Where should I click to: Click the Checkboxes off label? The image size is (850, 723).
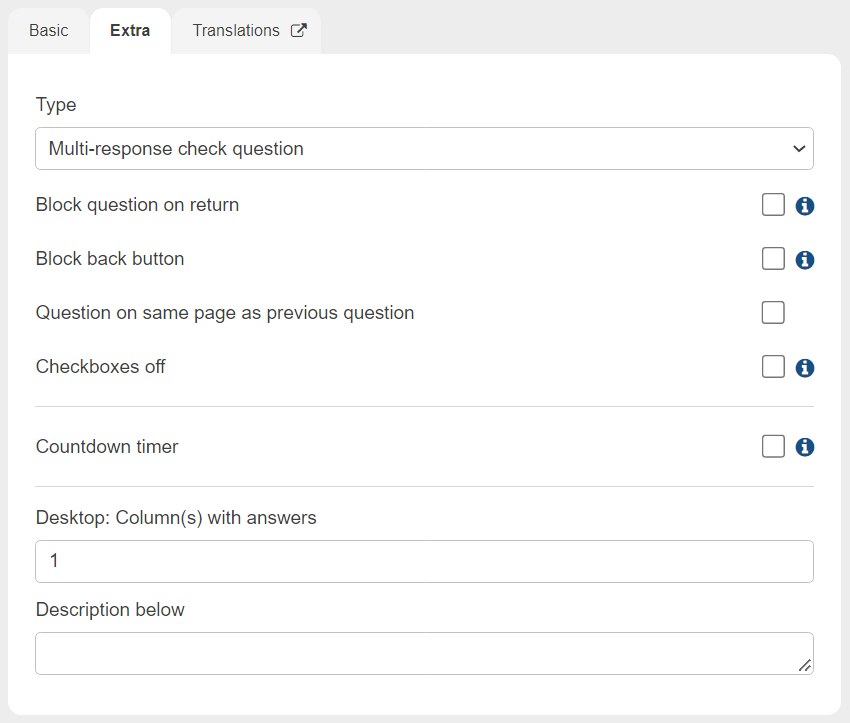[100, 367]
